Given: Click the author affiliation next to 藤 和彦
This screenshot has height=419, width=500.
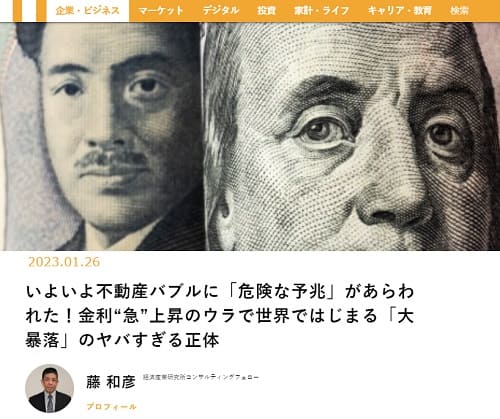Looking at the screenshot, I should click(x=201, y=377).
